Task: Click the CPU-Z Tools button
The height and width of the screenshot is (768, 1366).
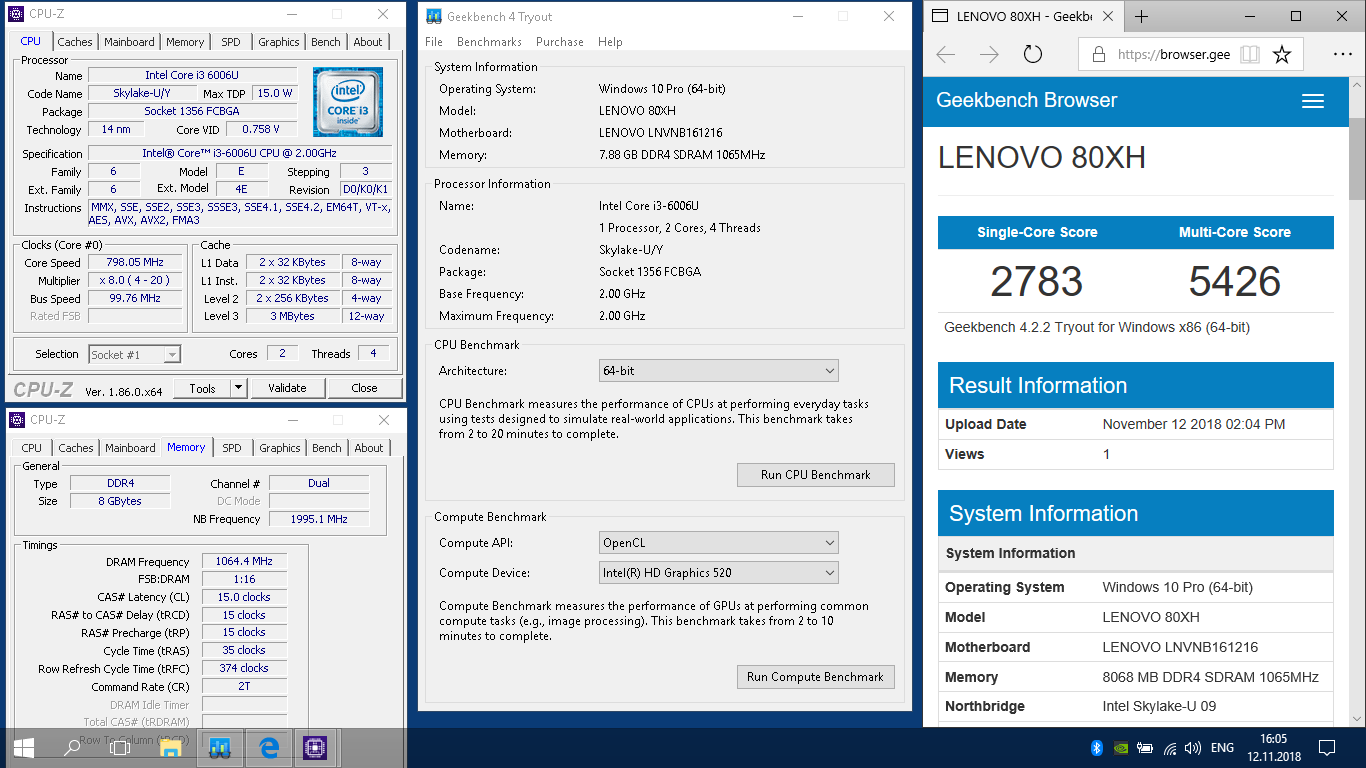Action: click(x=202, y=388)
